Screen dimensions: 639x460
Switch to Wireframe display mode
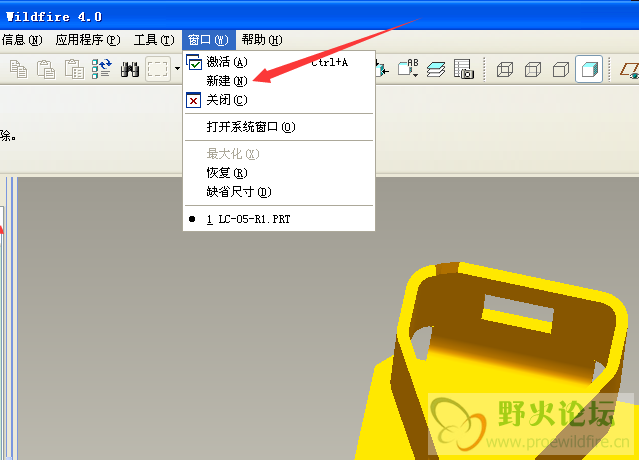point(505,70)
